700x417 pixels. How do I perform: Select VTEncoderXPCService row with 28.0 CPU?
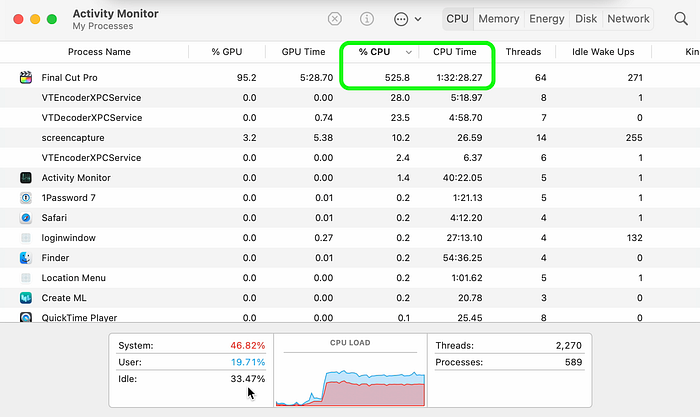coord(350,97)
